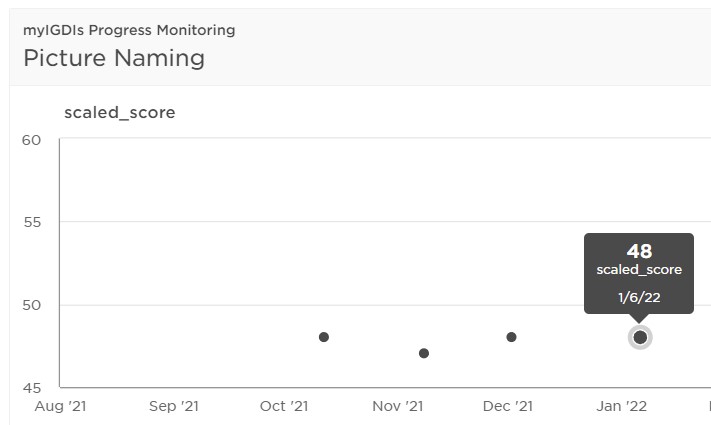This screenshot has width=711, height=425.
Task: Click the 45 y-axis label
Action: tap(32, 388)
